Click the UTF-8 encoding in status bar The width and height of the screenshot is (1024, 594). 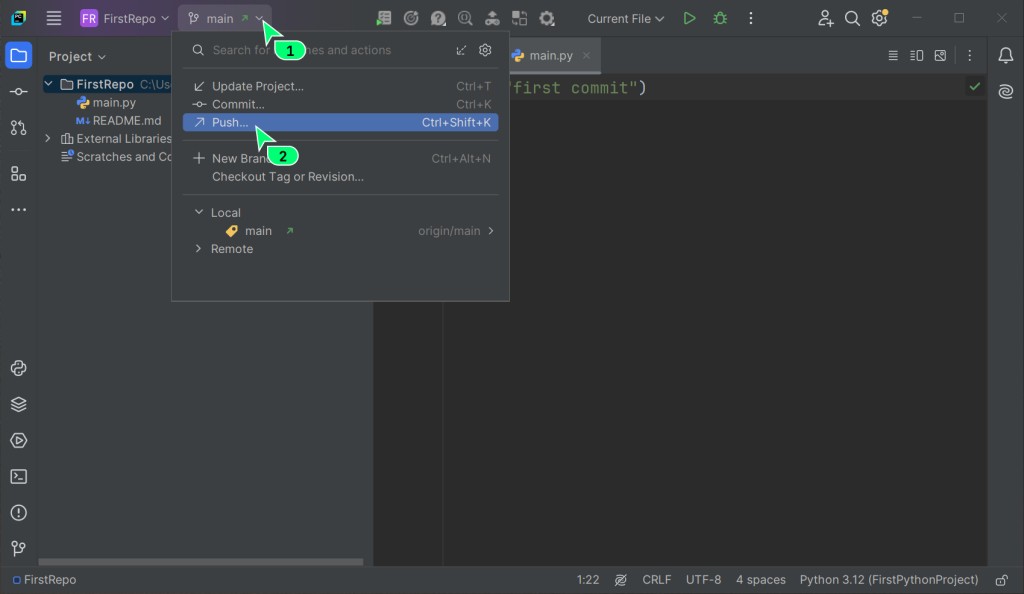click(703, 580)
